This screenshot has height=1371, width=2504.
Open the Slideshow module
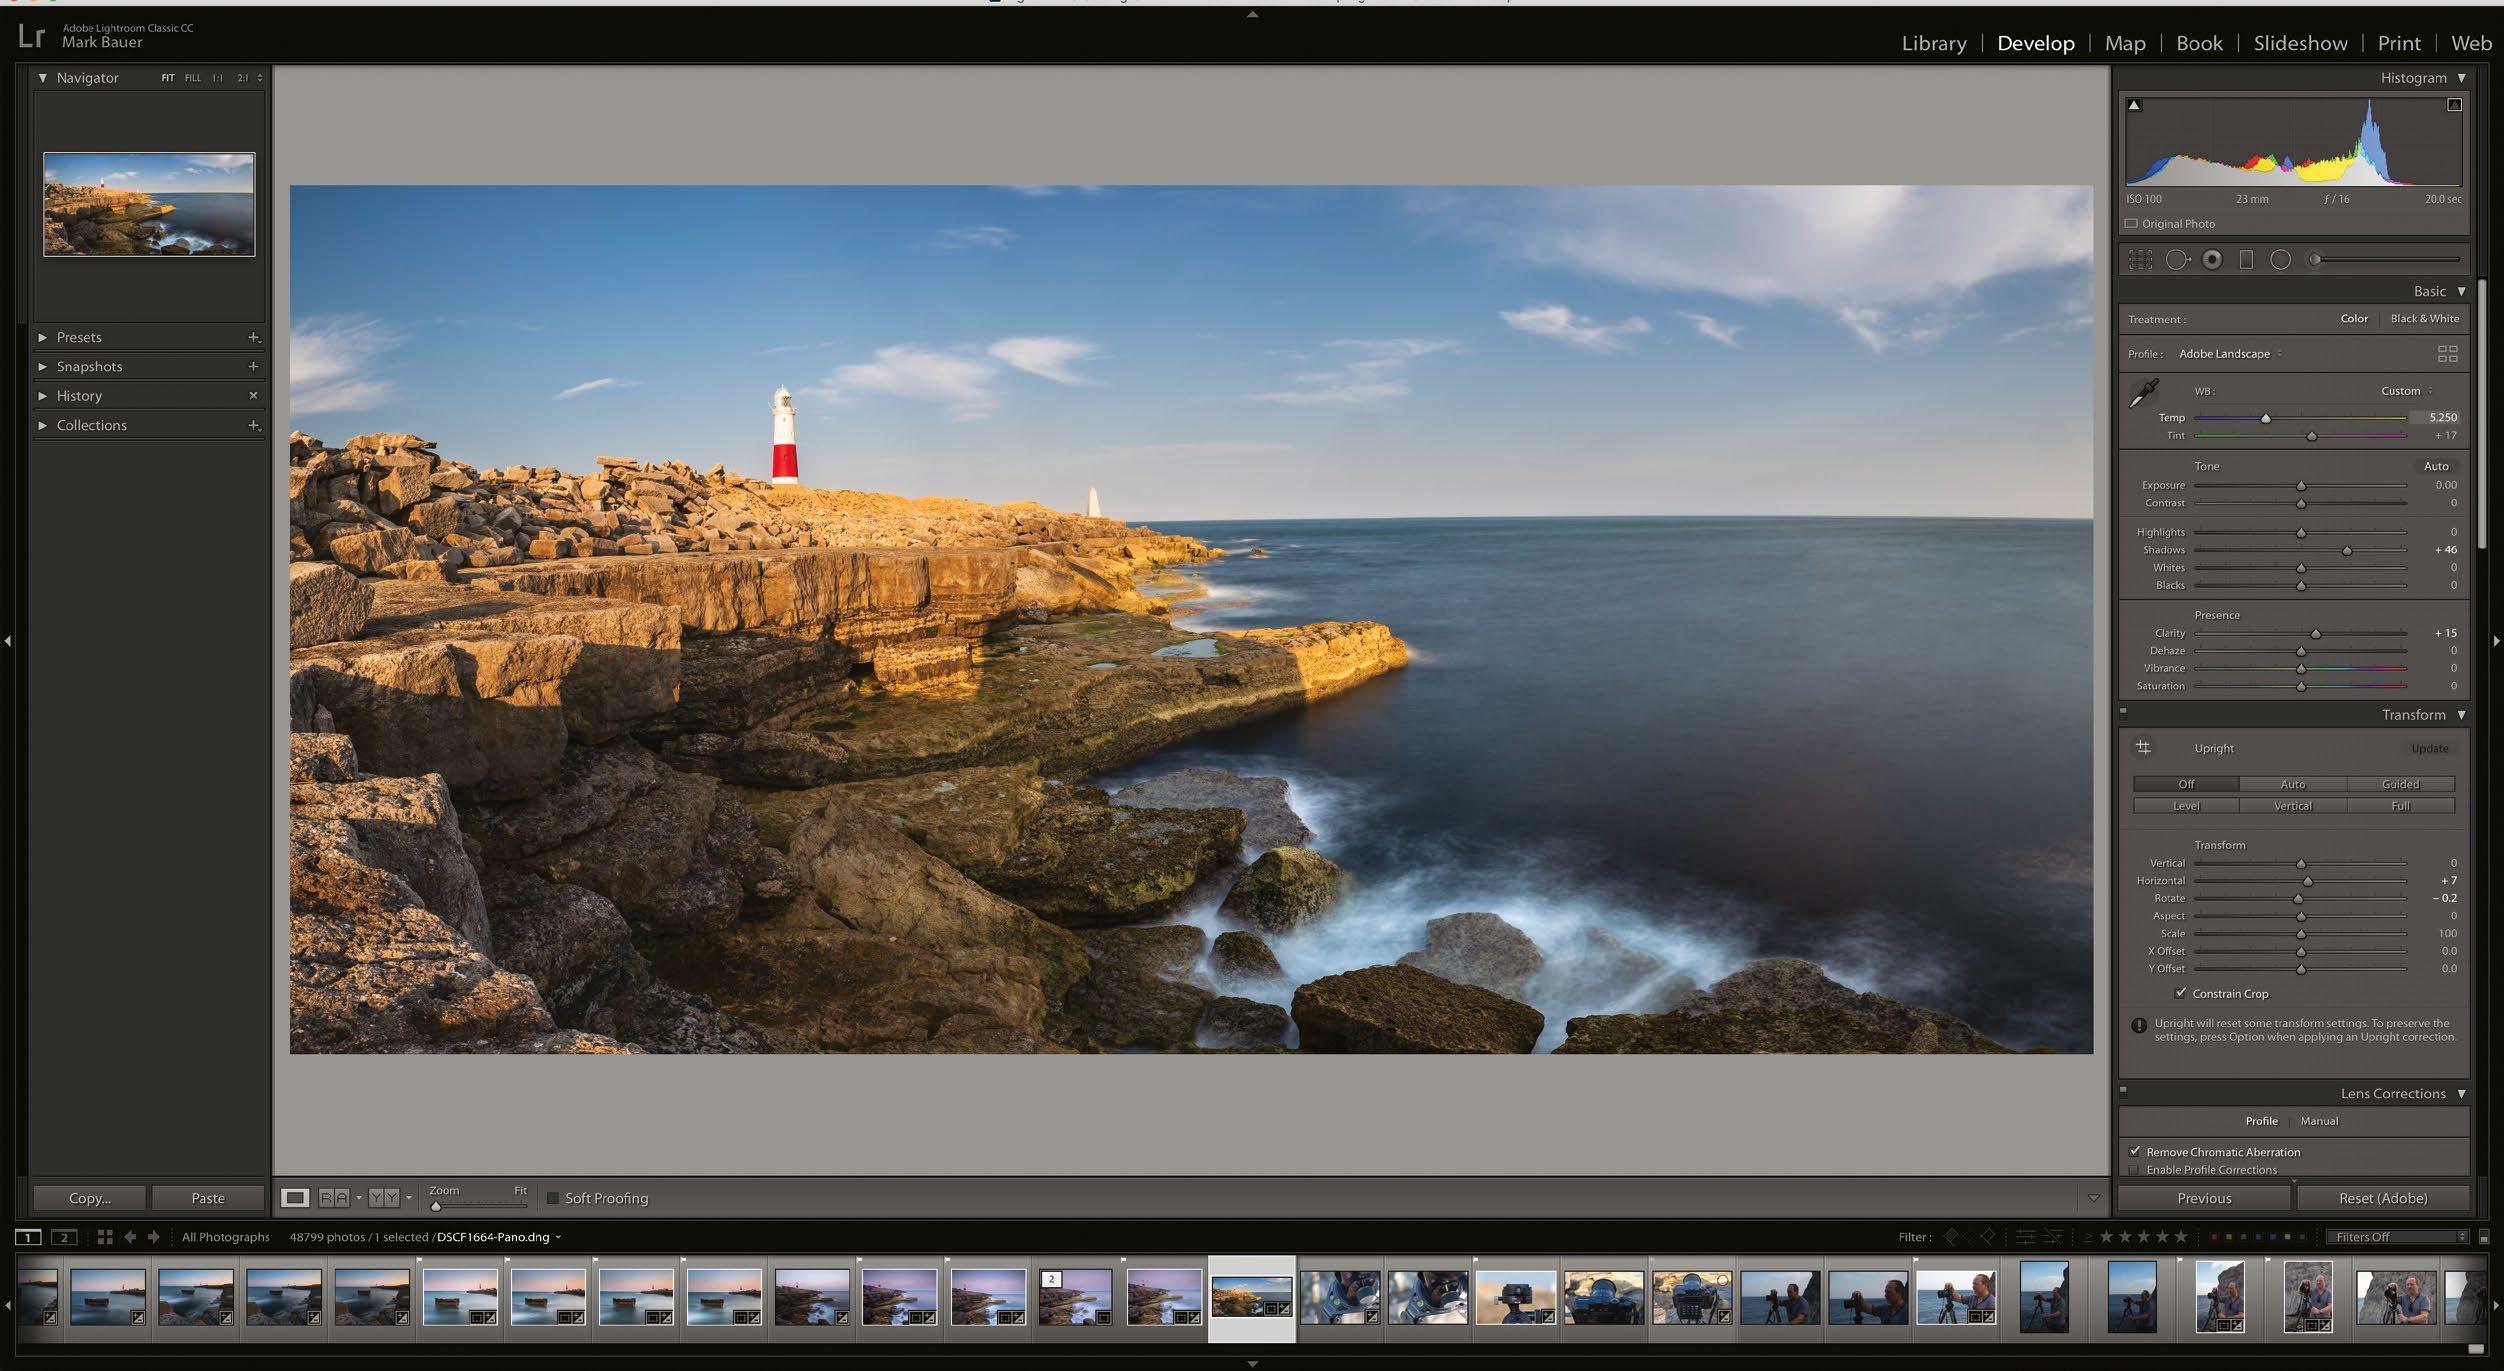point(2299,43)
